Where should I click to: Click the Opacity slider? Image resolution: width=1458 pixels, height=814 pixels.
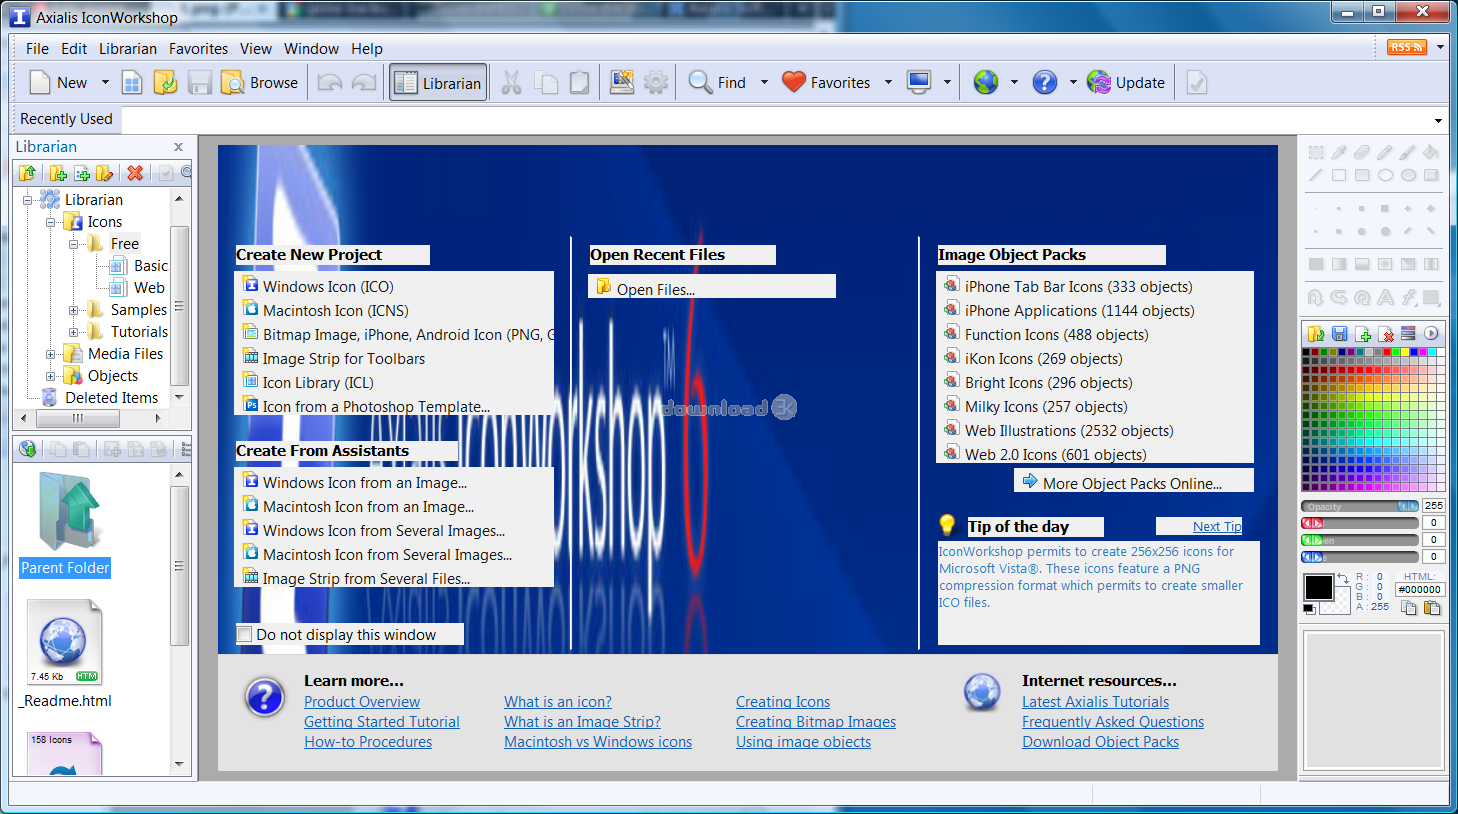click(x=1360, y=506)
